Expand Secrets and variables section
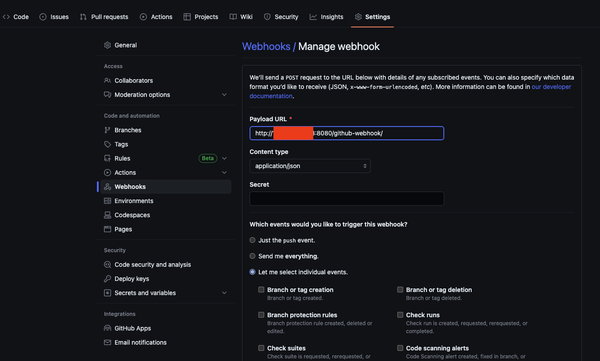 [224, 293]
